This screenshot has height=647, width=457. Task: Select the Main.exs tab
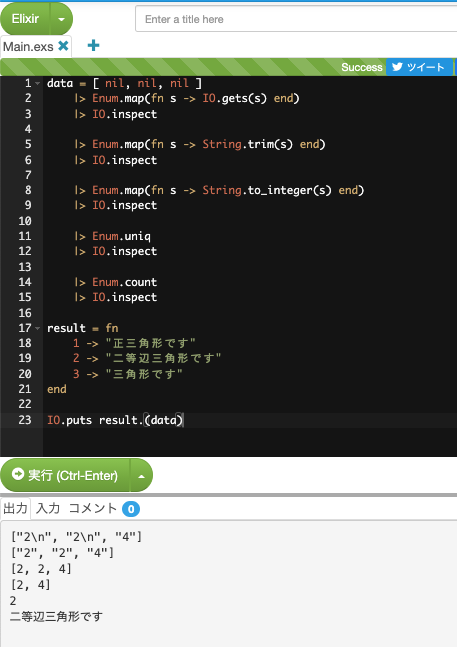coord(28,47)
